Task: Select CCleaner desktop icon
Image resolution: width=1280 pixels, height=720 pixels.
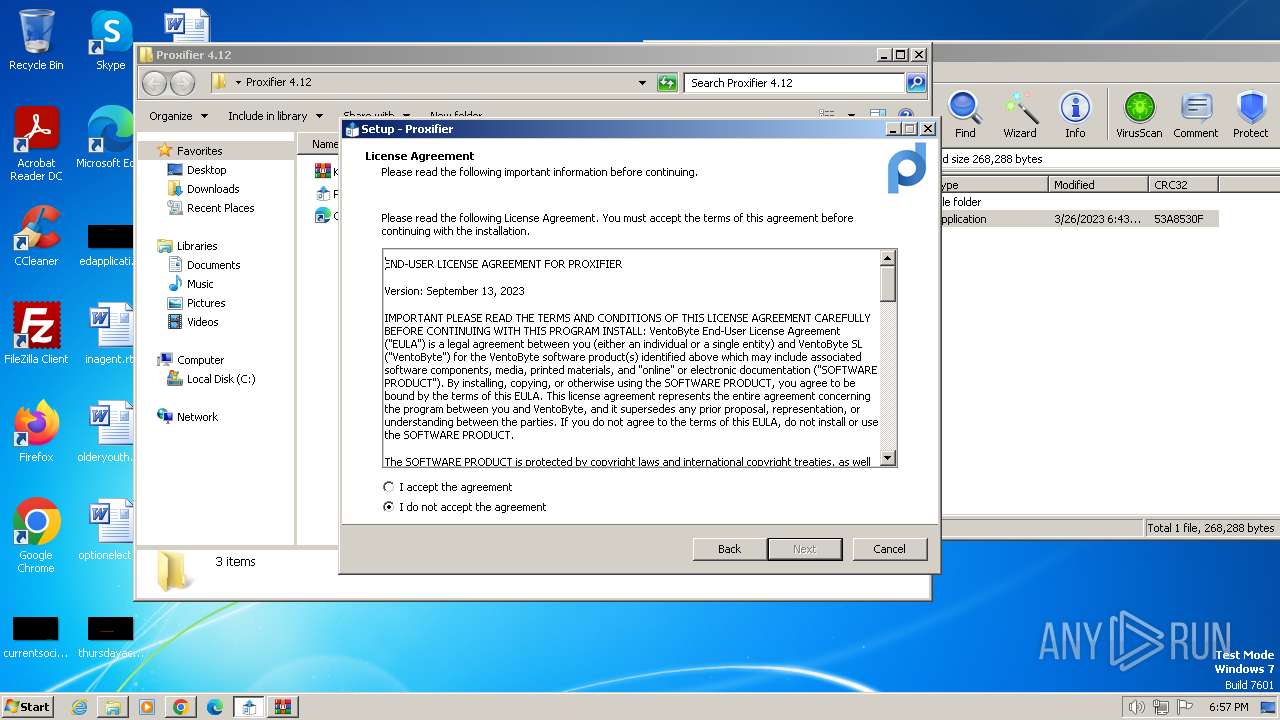Action: (36, 236)
